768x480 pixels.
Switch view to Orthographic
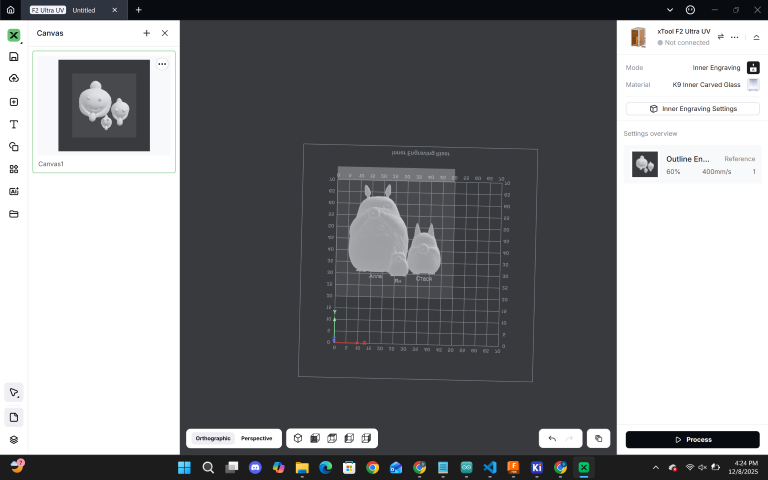[212, 438]
